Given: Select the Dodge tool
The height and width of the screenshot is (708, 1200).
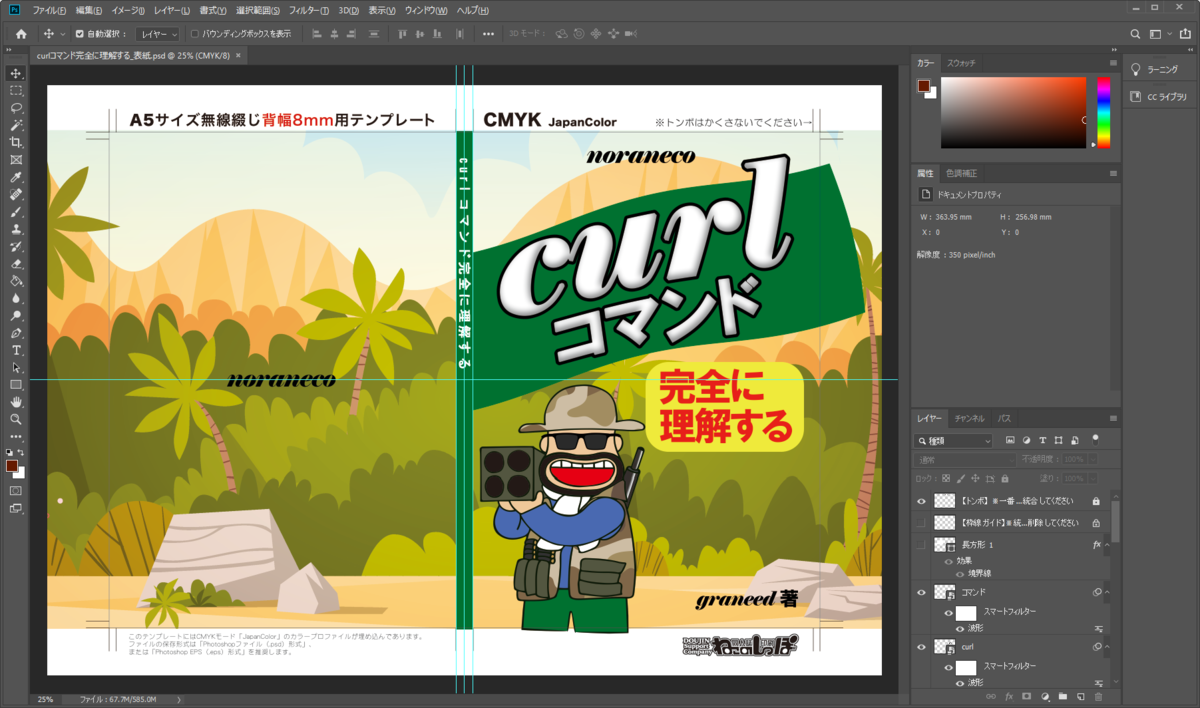Looking at the screenshot, I should pos(16,315).
